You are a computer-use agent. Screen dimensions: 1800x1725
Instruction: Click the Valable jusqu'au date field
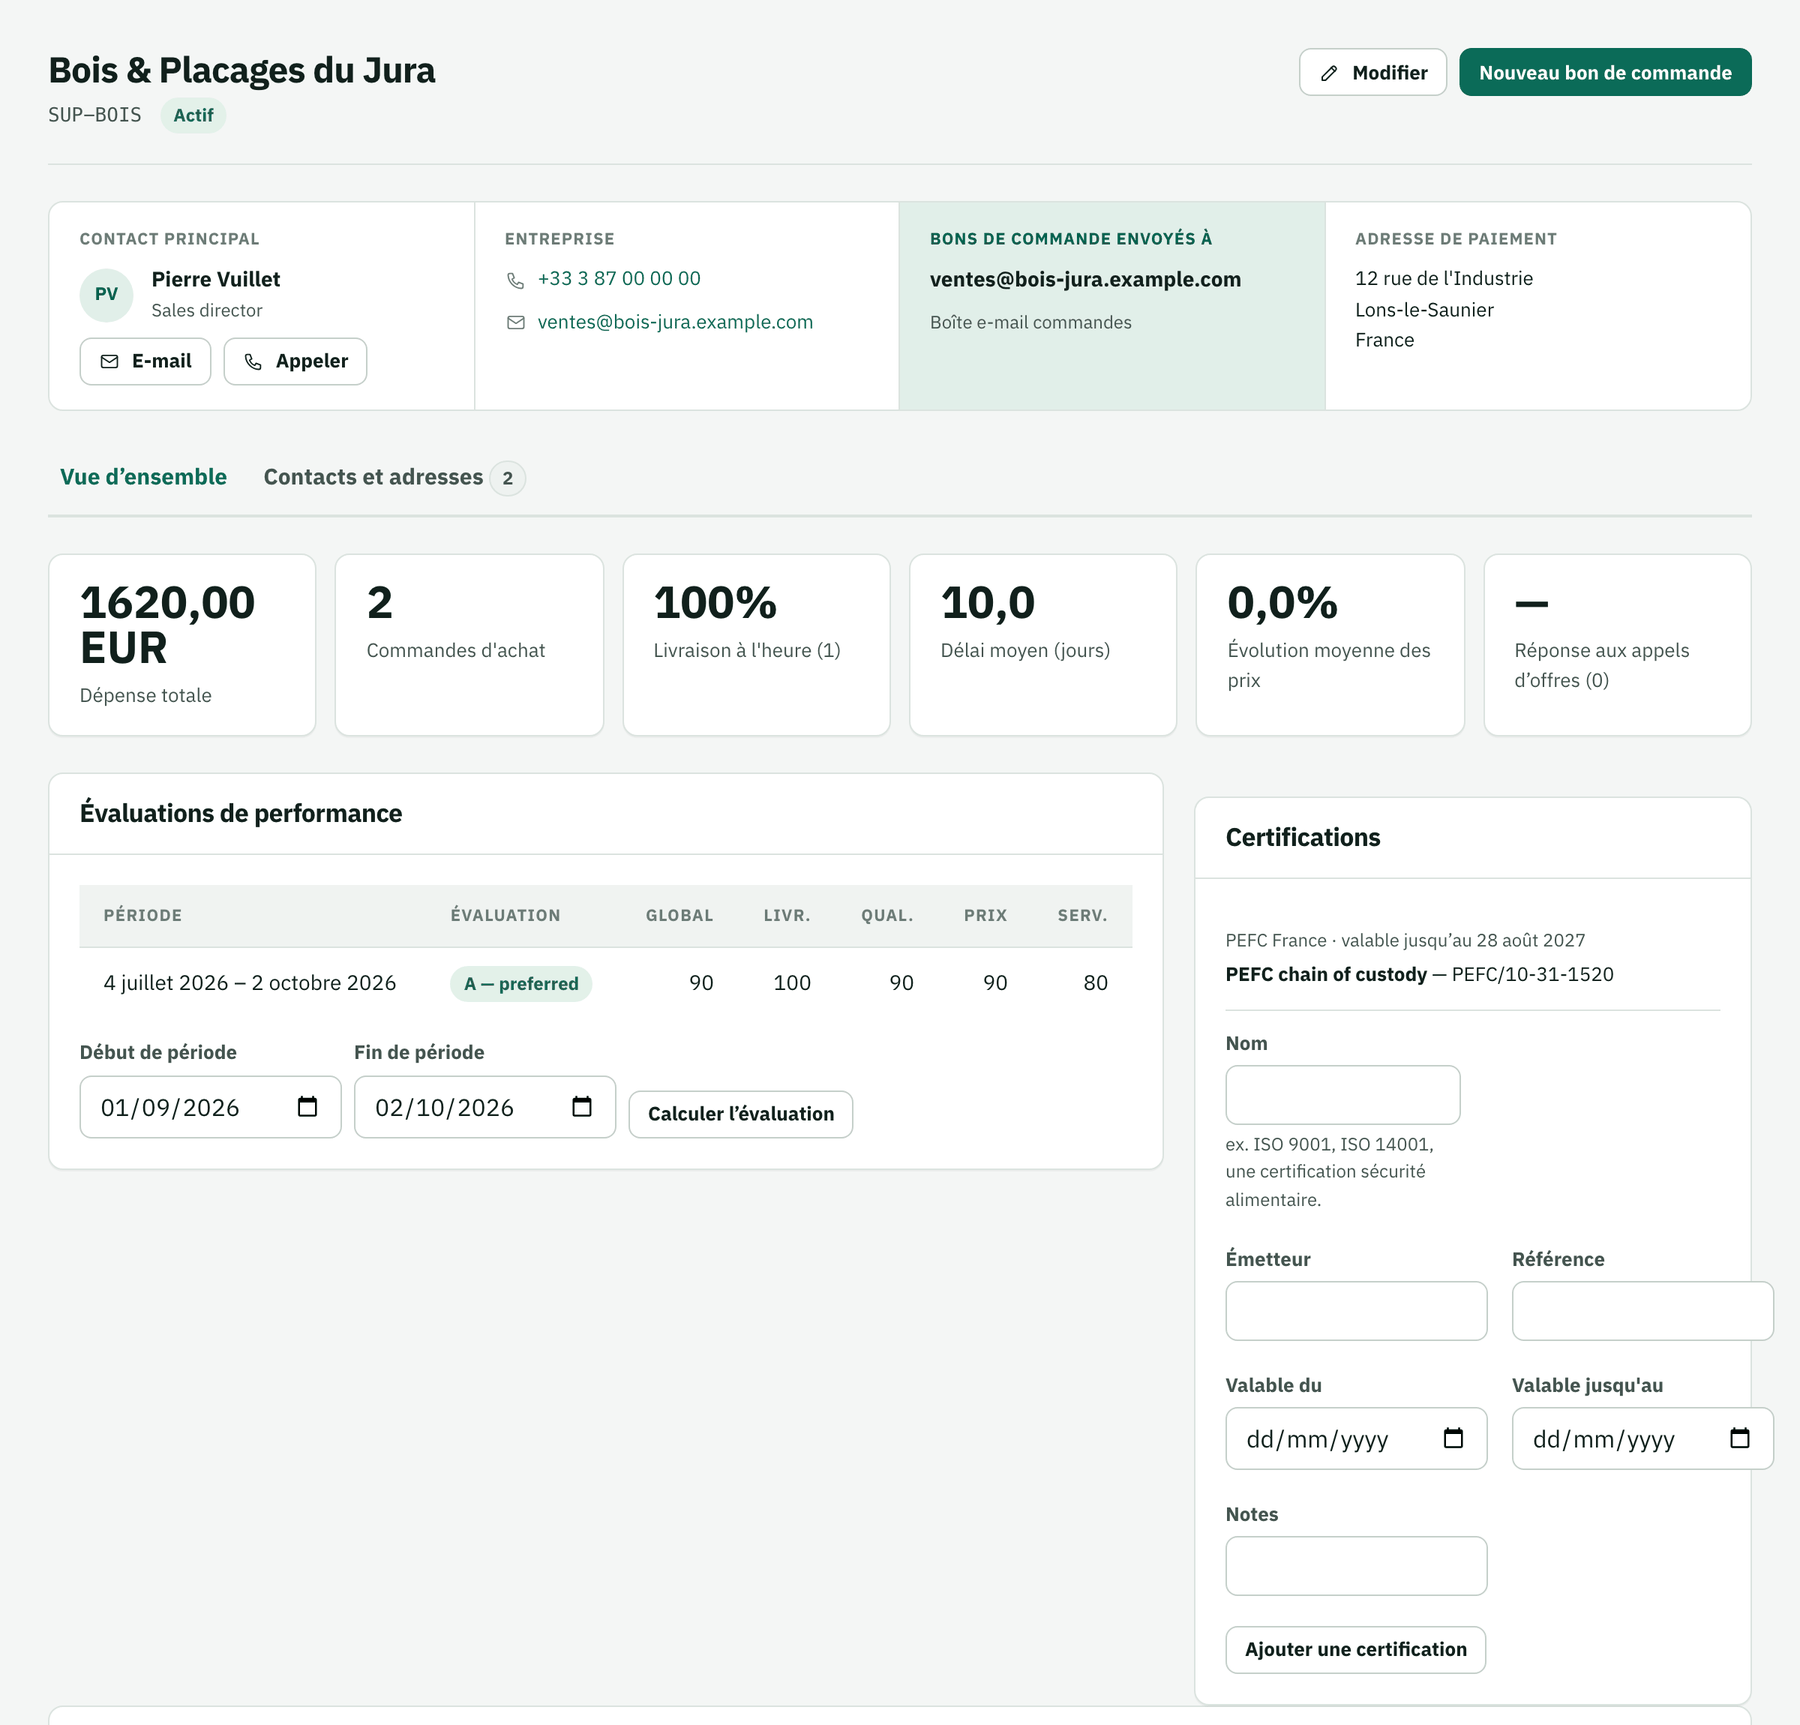point(1642,1438)
